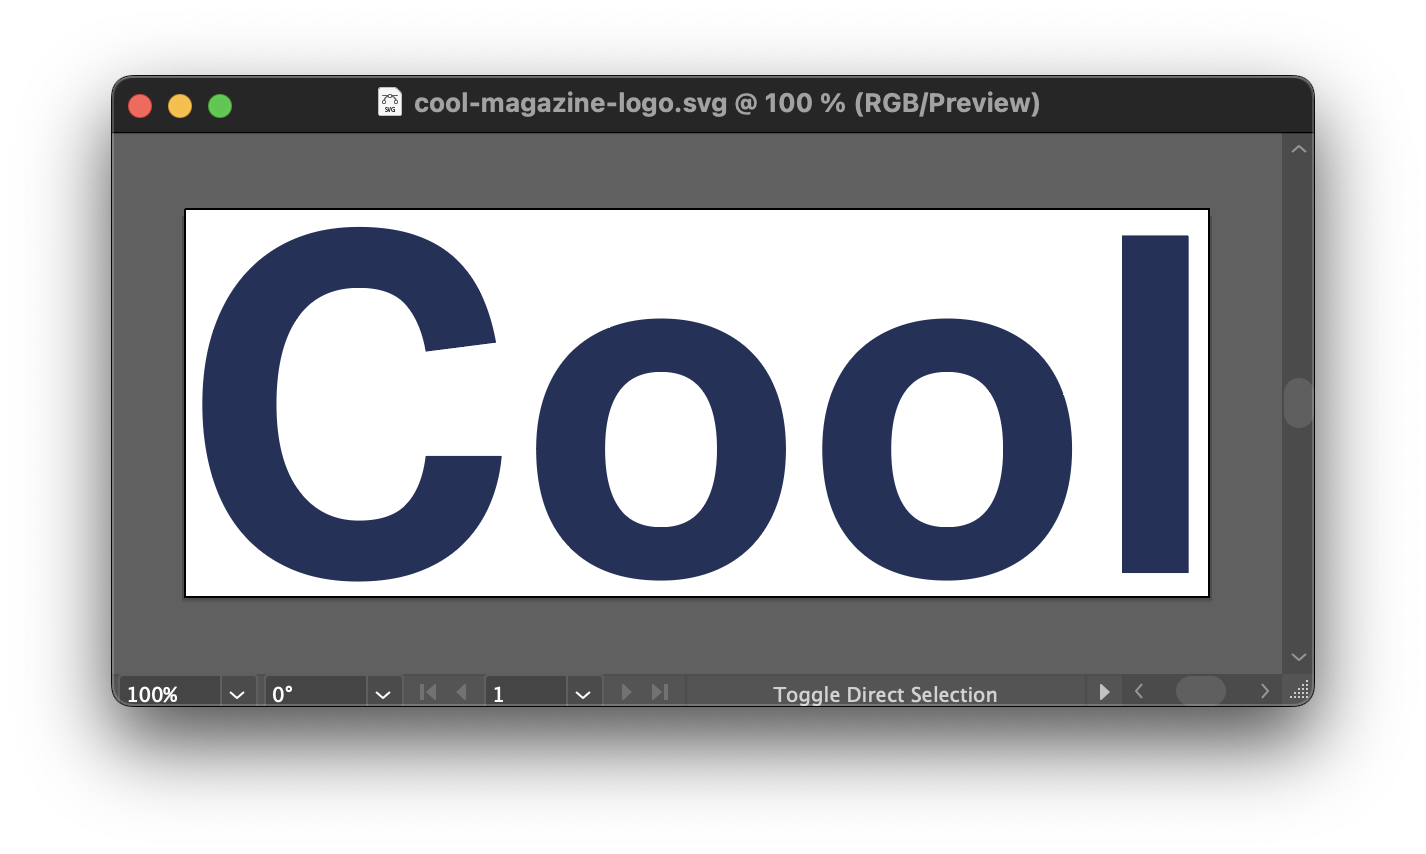Click vertical scrollbar up arrow
1426x854 pixels.
pos(1298,149)
